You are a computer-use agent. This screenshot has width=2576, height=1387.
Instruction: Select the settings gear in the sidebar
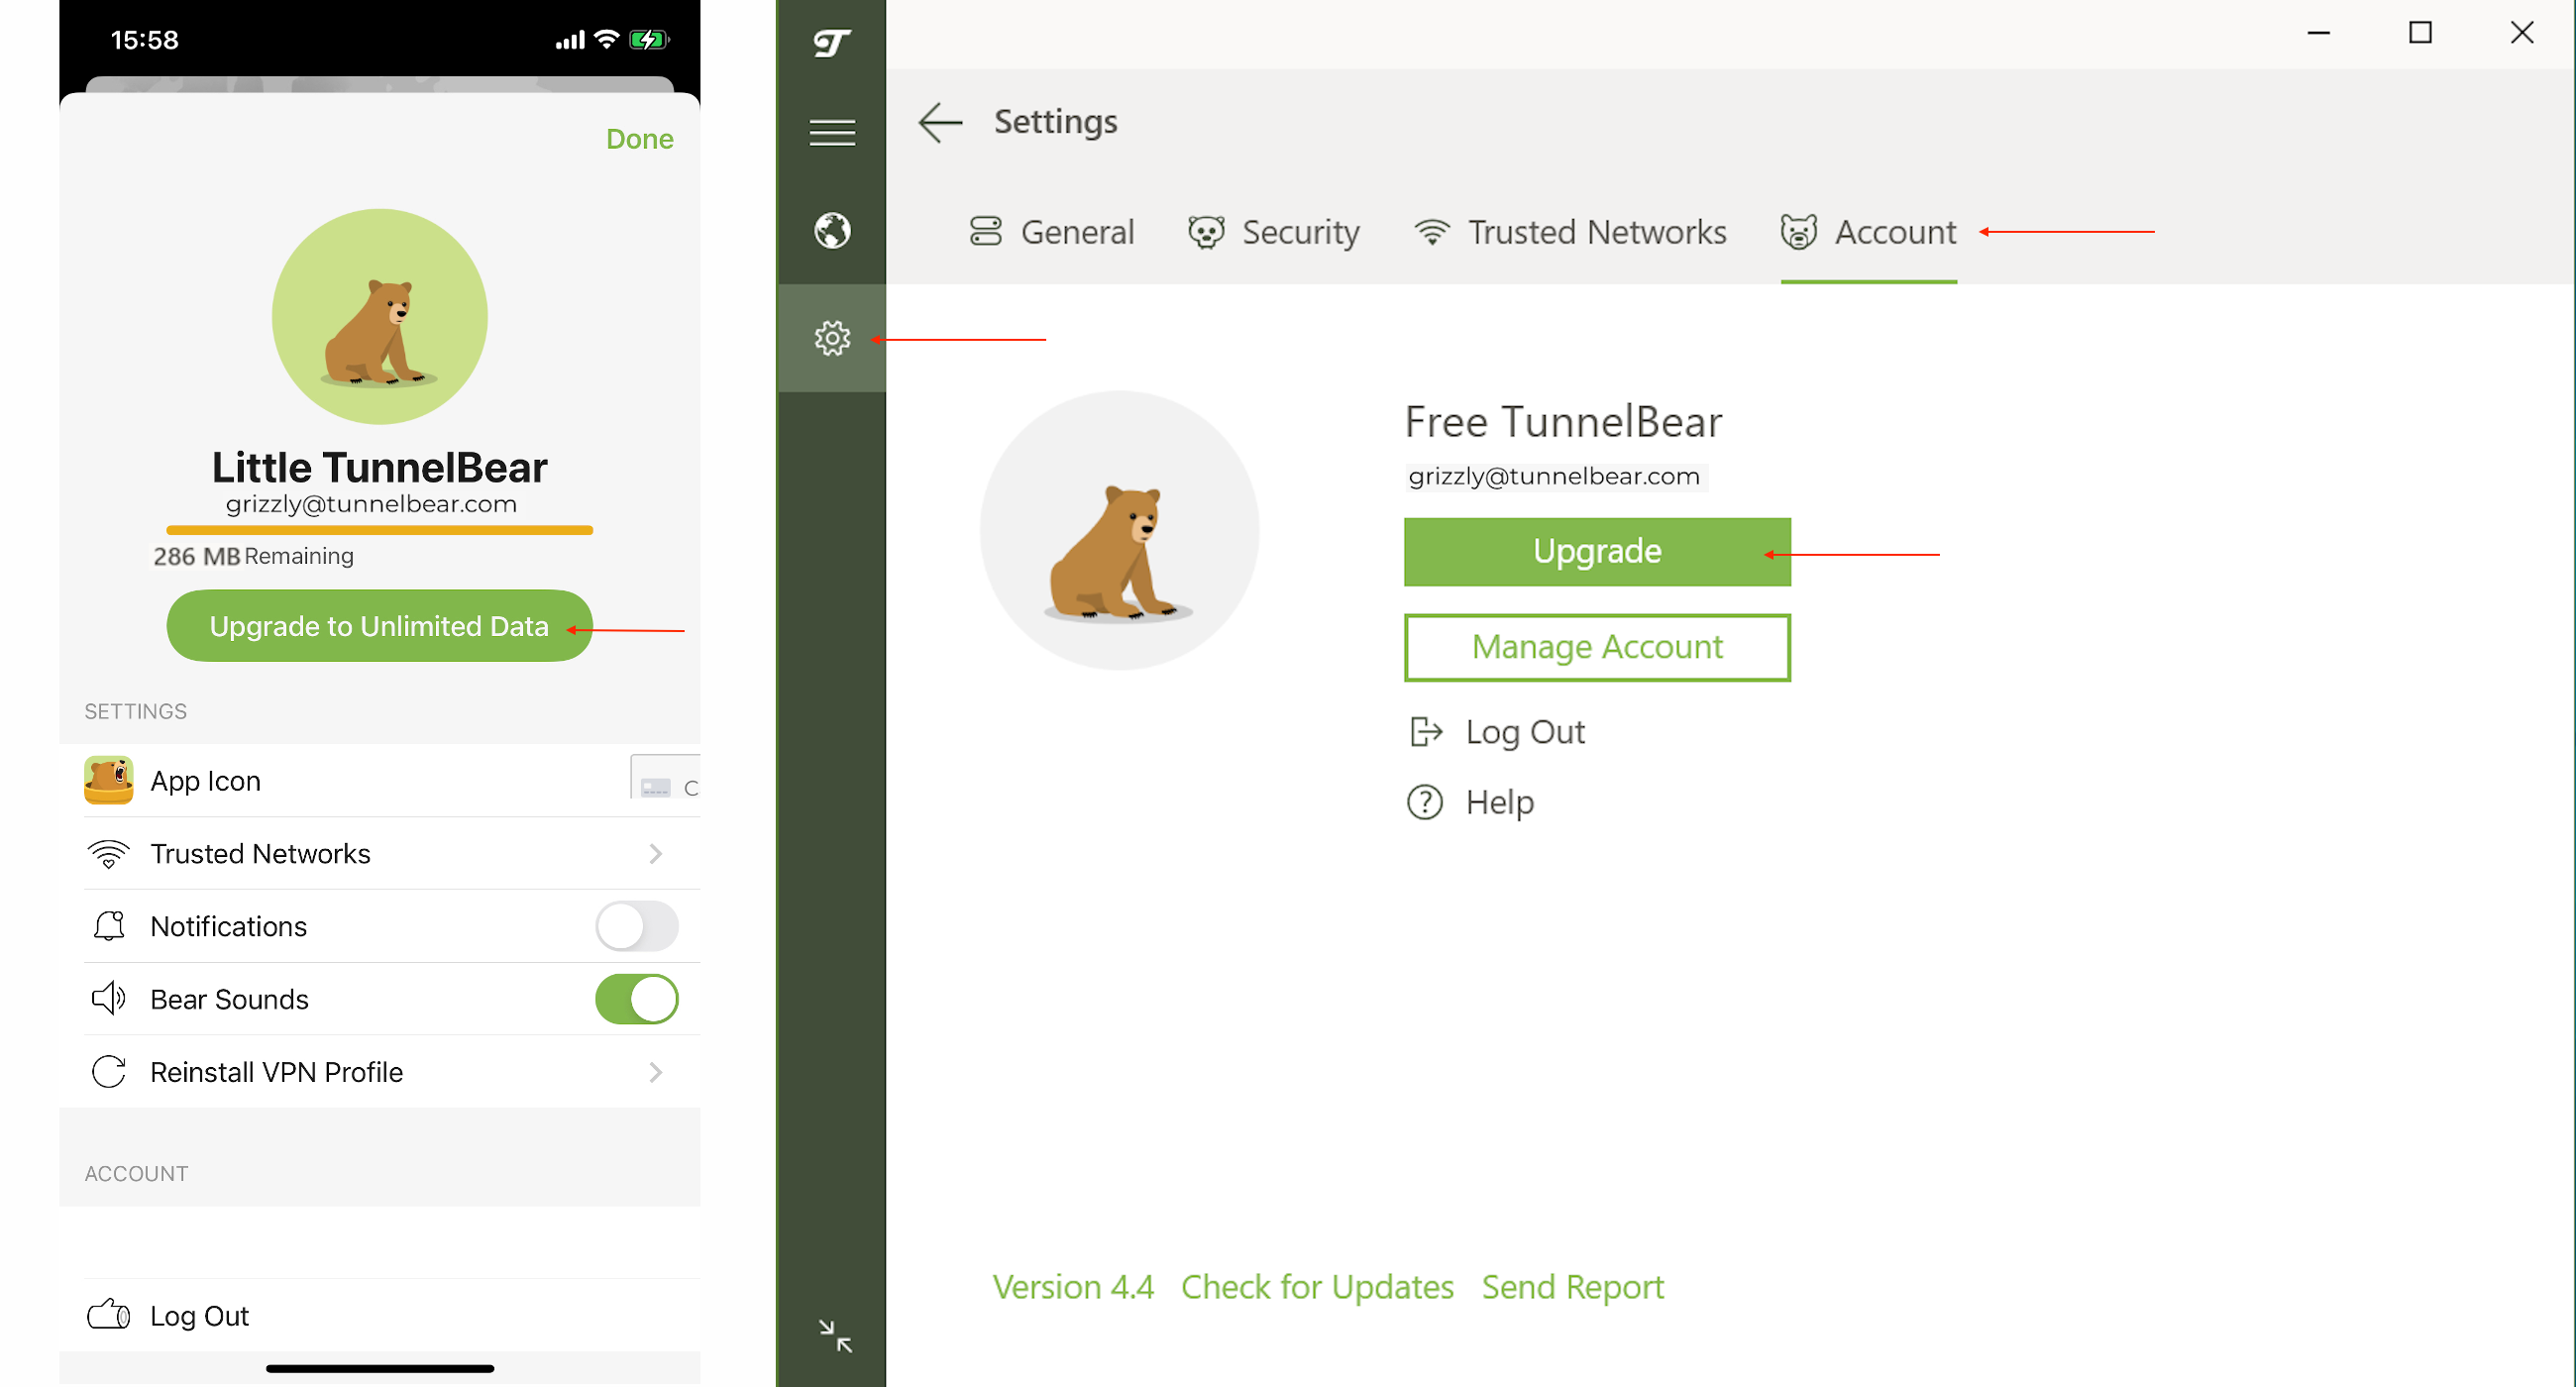[x=832, y=338]
